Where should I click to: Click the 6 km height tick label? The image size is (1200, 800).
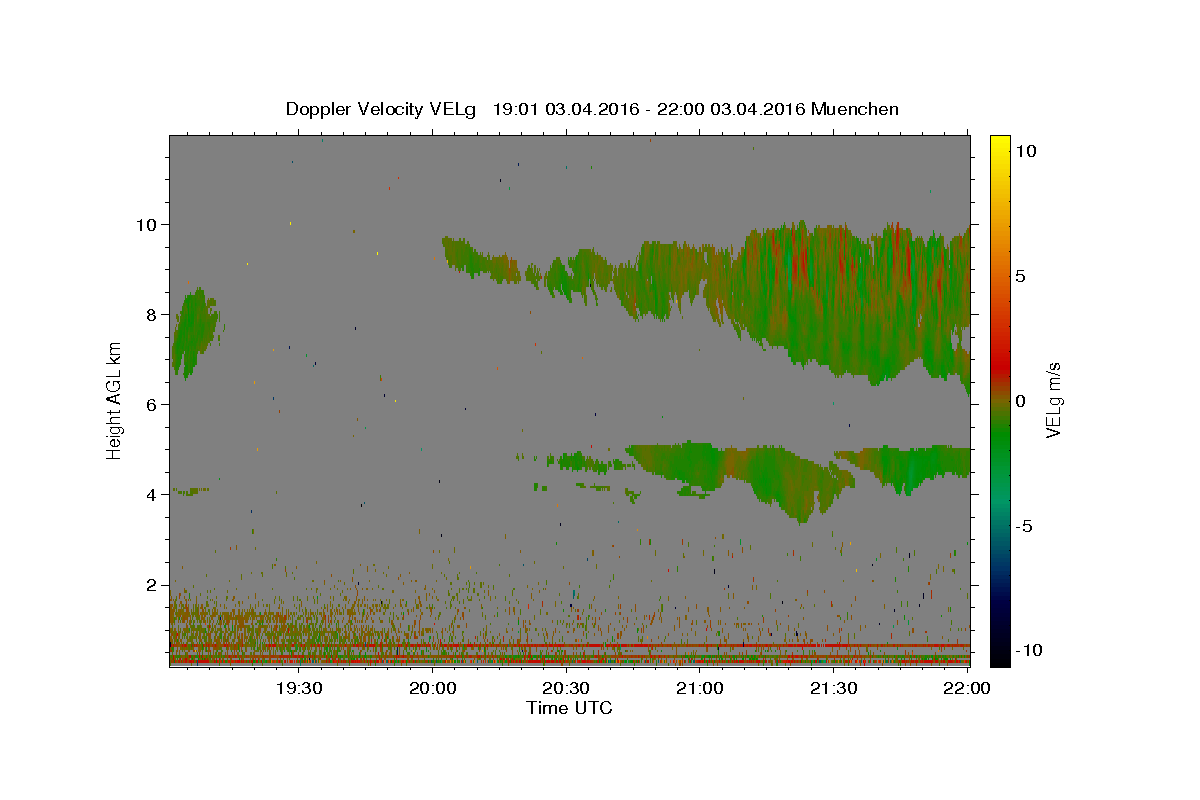153,404
